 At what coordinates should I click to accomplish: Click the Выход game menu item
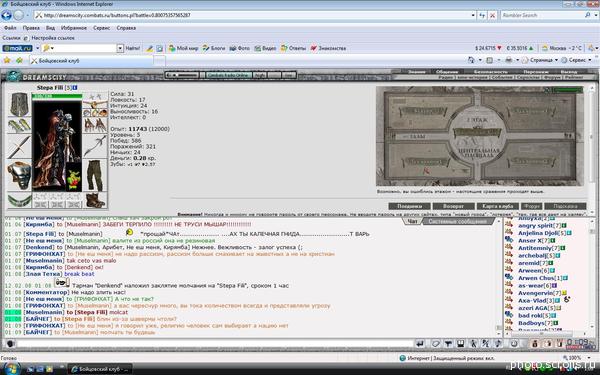click(569, 72)
